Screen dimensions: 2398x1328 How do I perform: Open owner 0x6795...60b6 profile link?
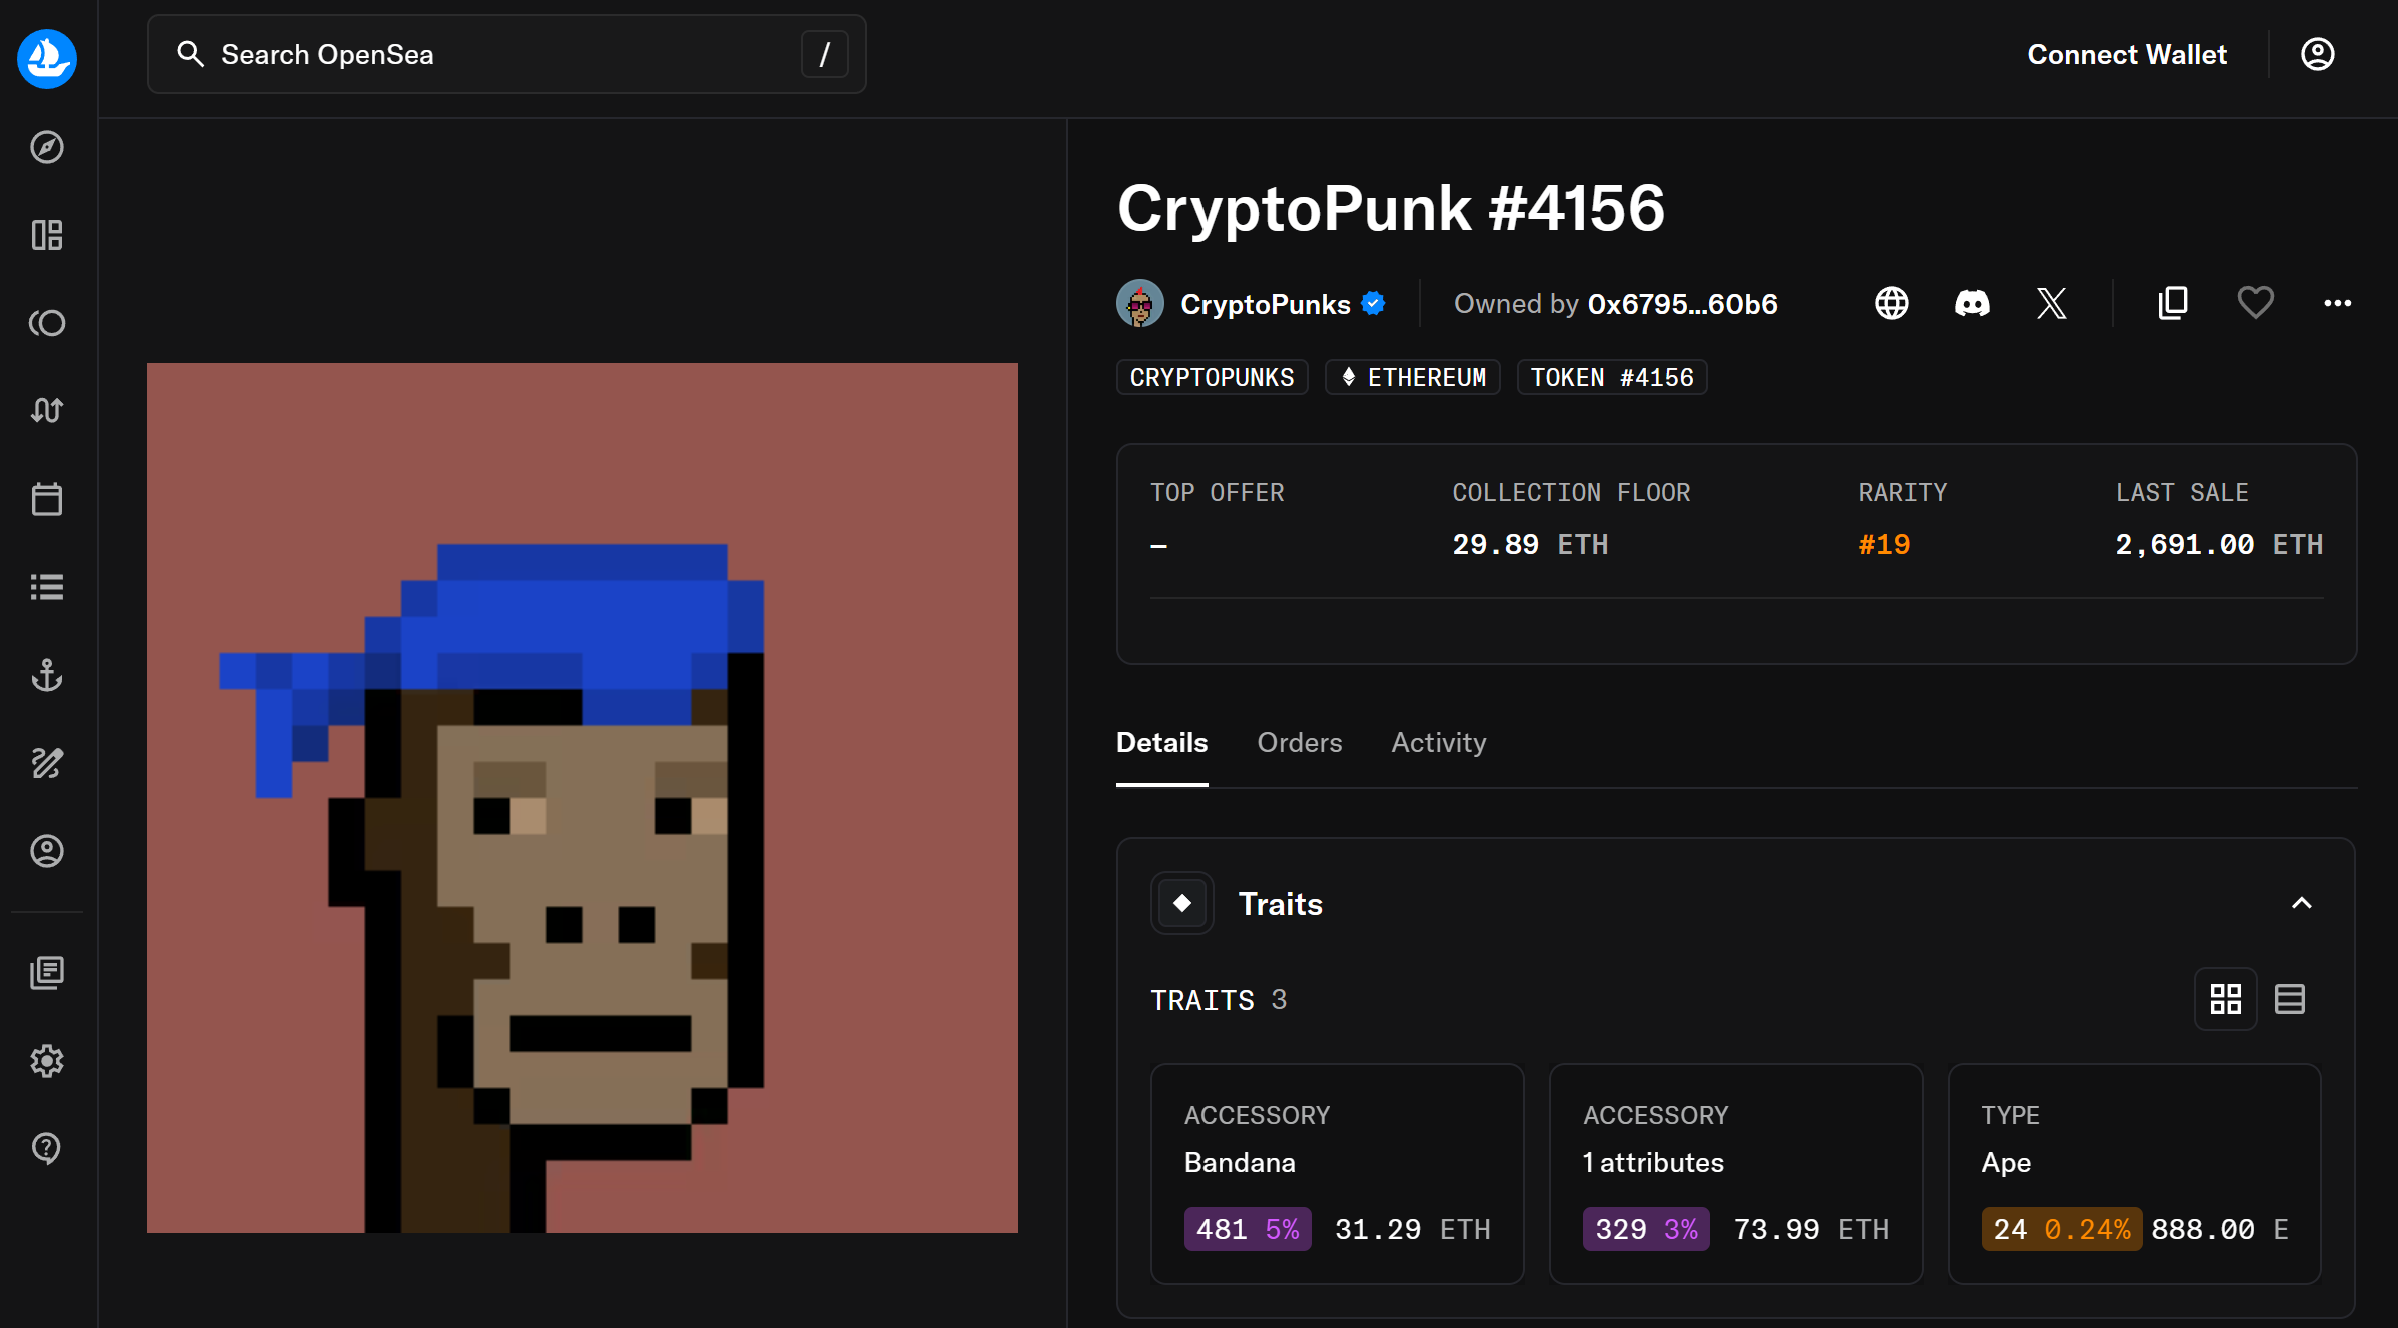pyautogui.click(x=1682, y=303)
